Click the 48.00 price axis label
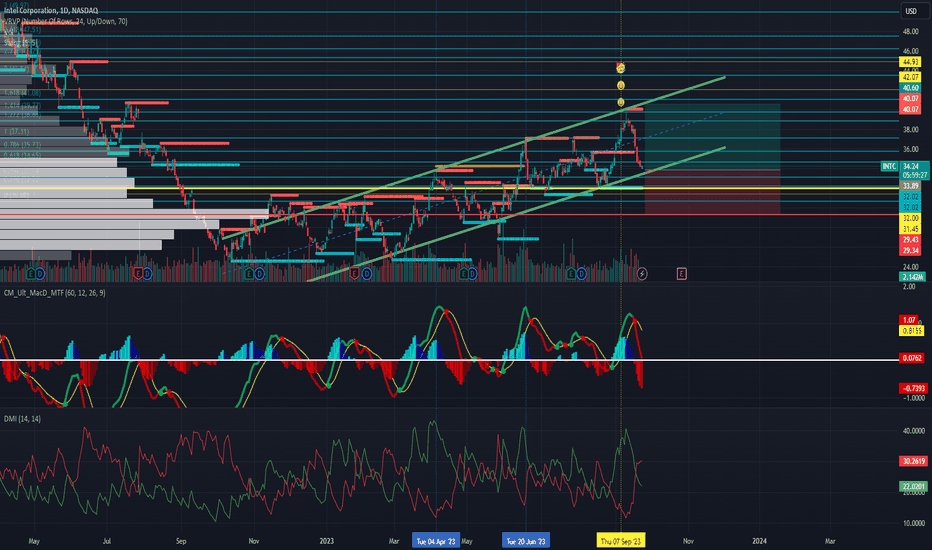 pos(911,32)
